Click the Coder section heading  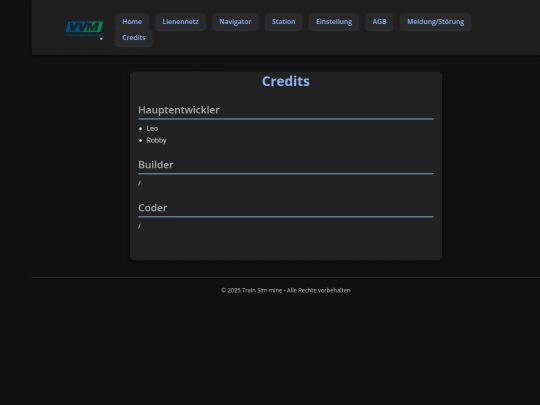(153, 208)
